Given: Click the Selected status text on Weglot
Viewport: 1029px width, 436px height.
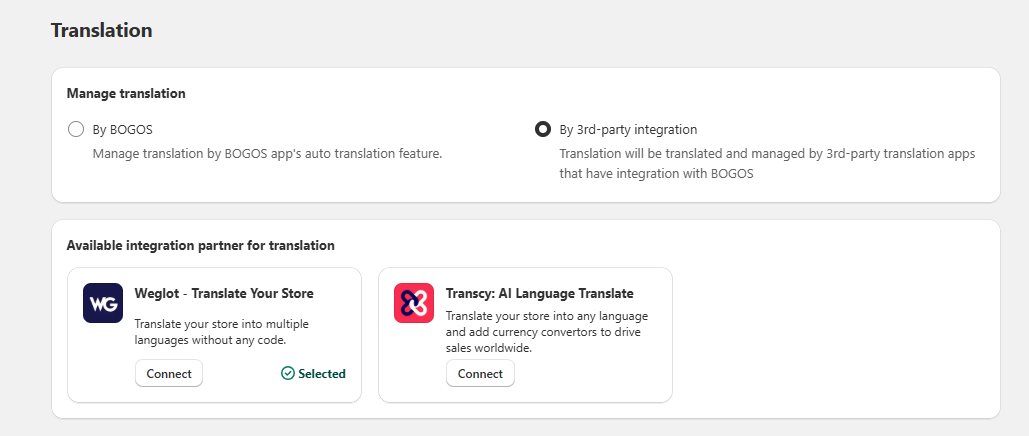Looking at the screenshot, I should [322, 374].
